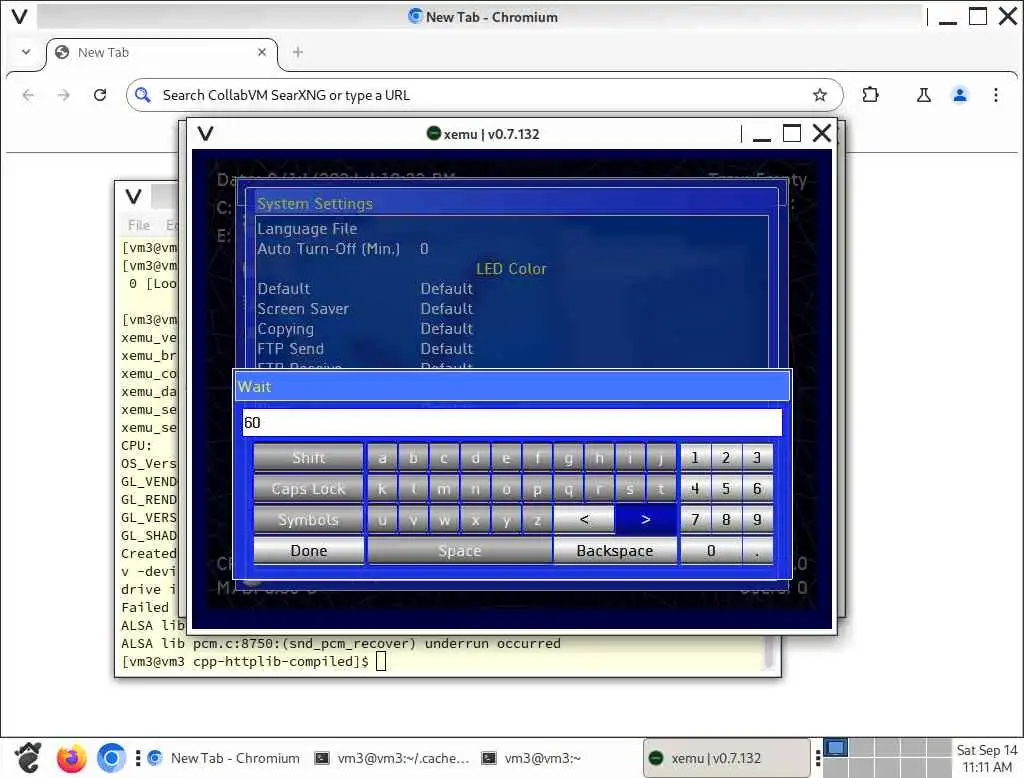Click the Backspace key

click(615, 551)
